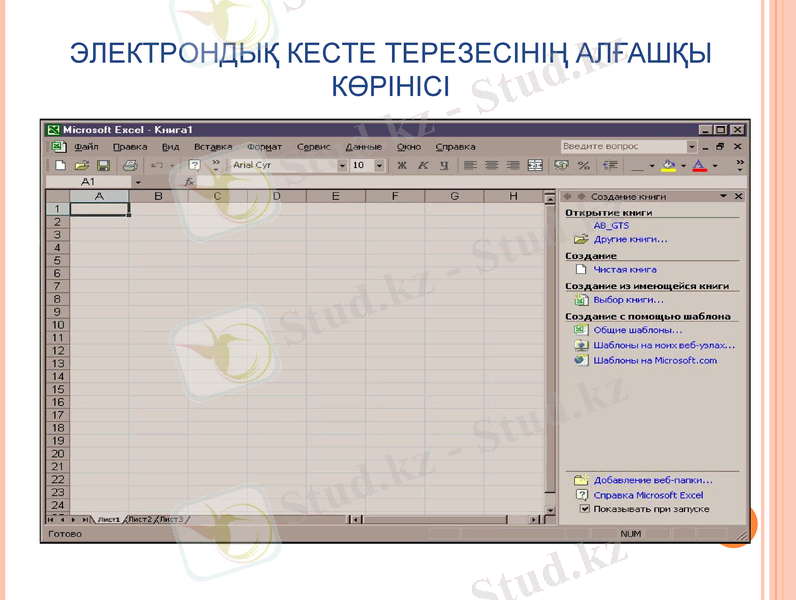
Task: Click the decrease indent icon
Action: [x=610, y=165]
